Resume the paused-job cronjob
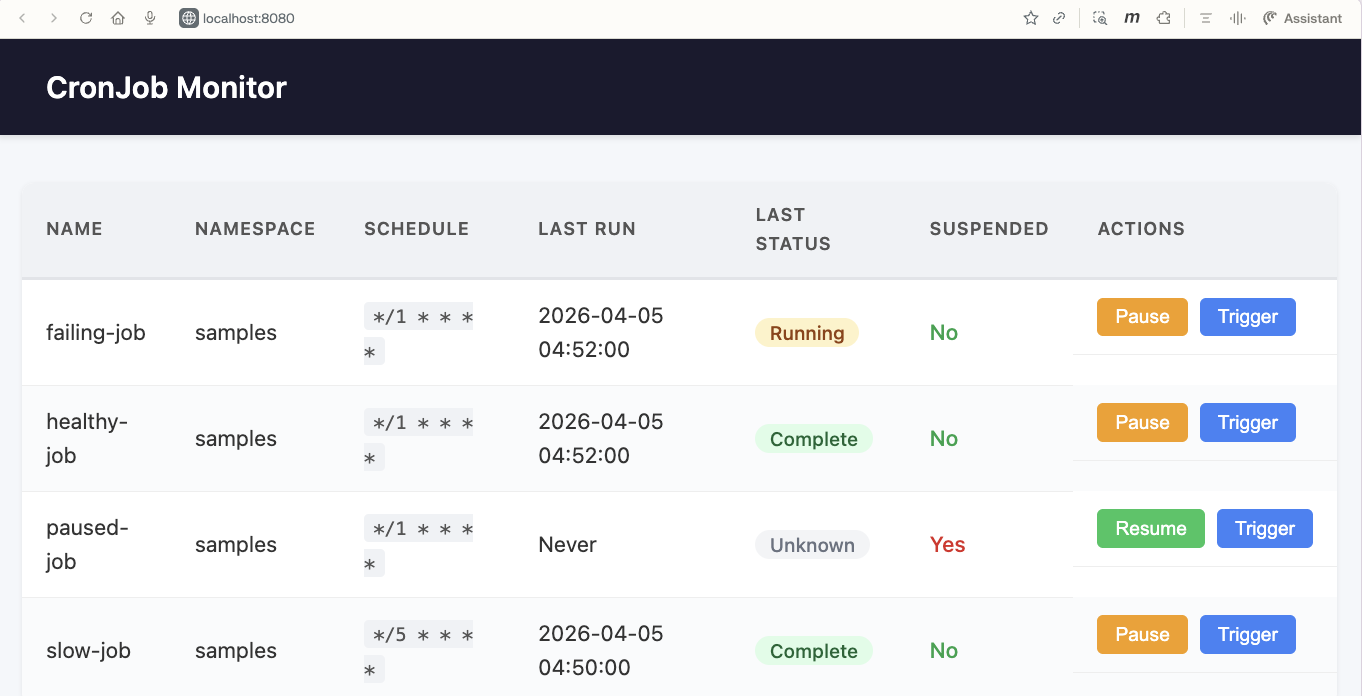This screenshot has height=696, width=1362. pos(1150,529)
